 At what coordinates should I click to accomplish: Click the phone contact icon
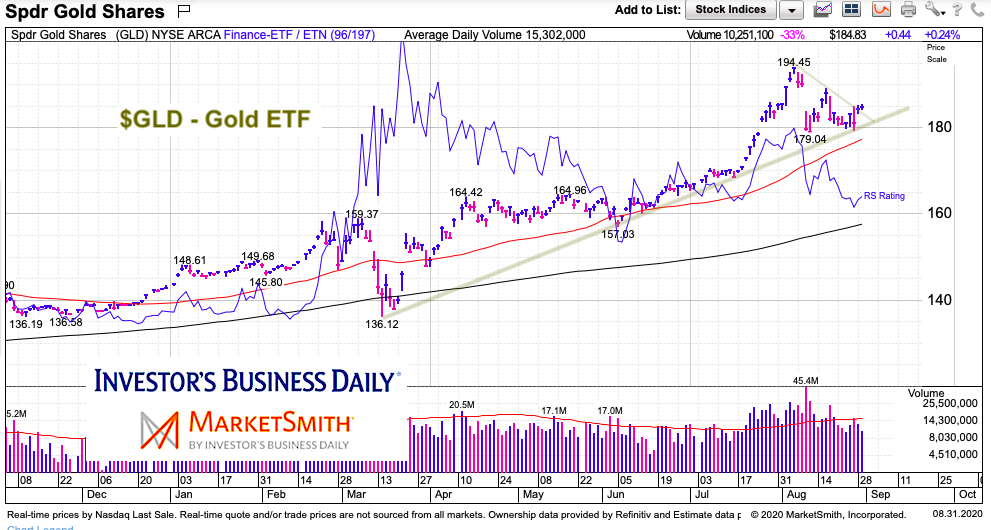point(980,9)
